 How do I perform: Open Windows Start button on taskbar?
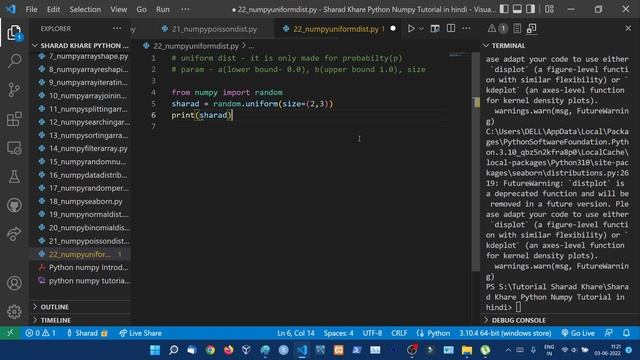[x=155, y=350]
